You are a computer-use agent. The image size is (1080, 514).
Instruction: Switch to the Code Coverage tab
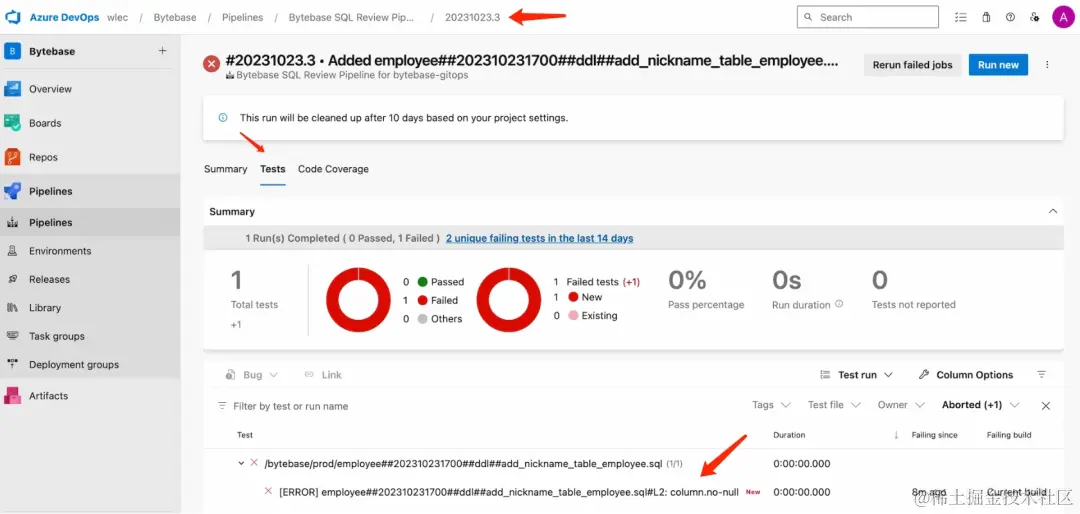coord(333,169)
